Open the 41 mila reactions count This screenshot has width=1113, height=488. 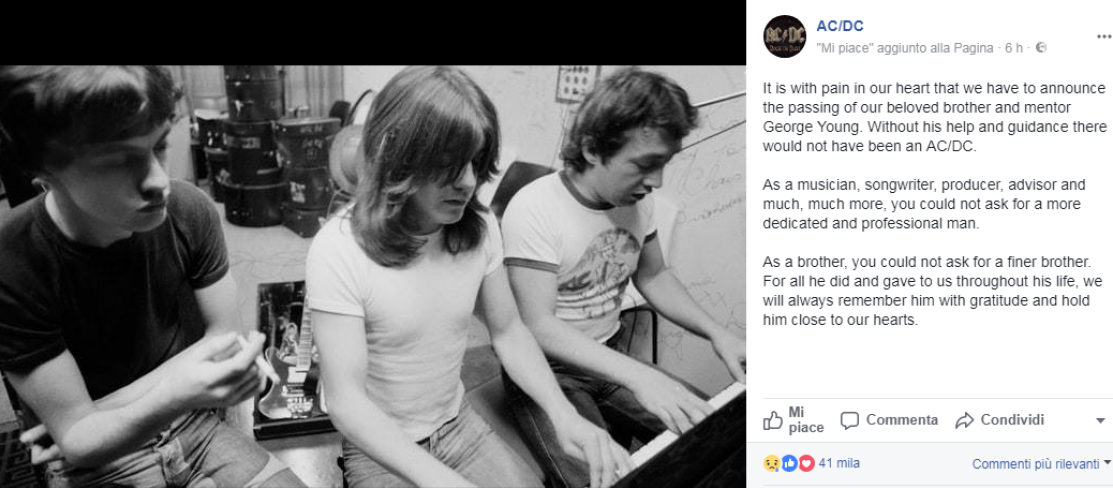(839, 463)
